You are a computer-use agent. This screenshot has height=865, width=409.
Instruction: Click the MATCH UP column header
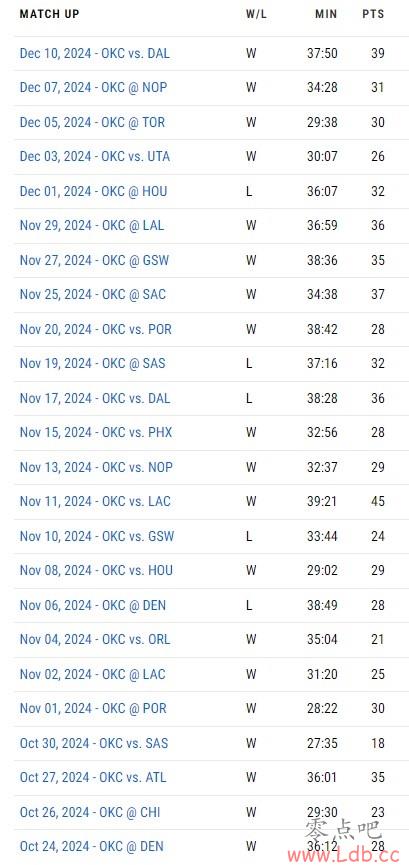tap(49, 14)
